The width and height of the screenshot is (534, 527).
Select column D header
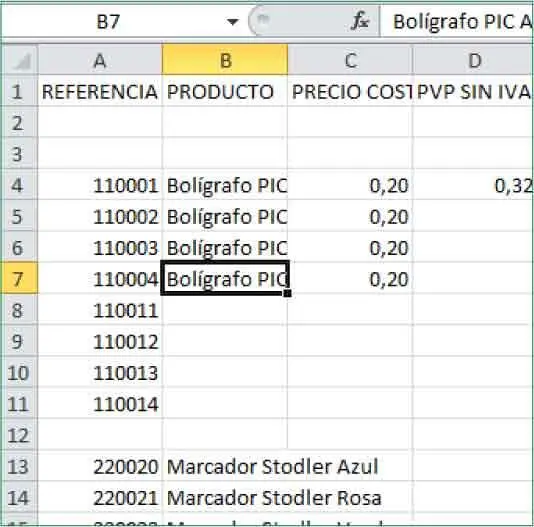pyautogui.click(x=473, y=61)
